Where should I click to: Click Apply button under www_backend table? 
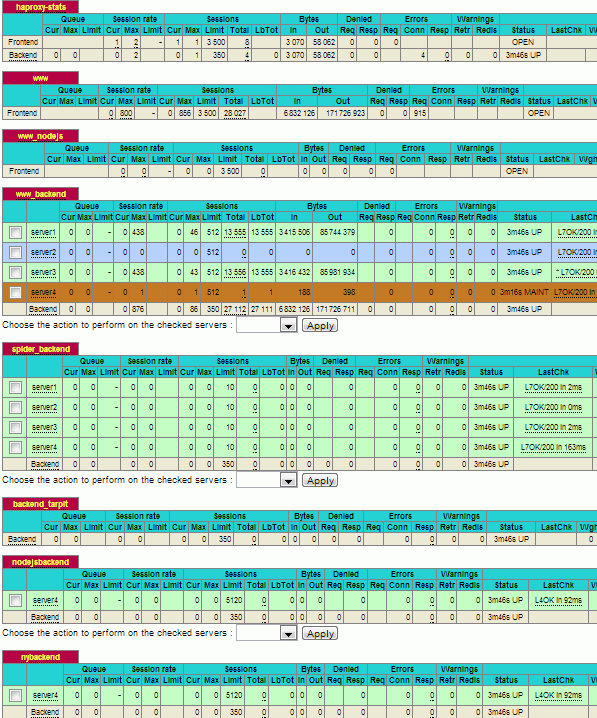(x=320, y=326)
